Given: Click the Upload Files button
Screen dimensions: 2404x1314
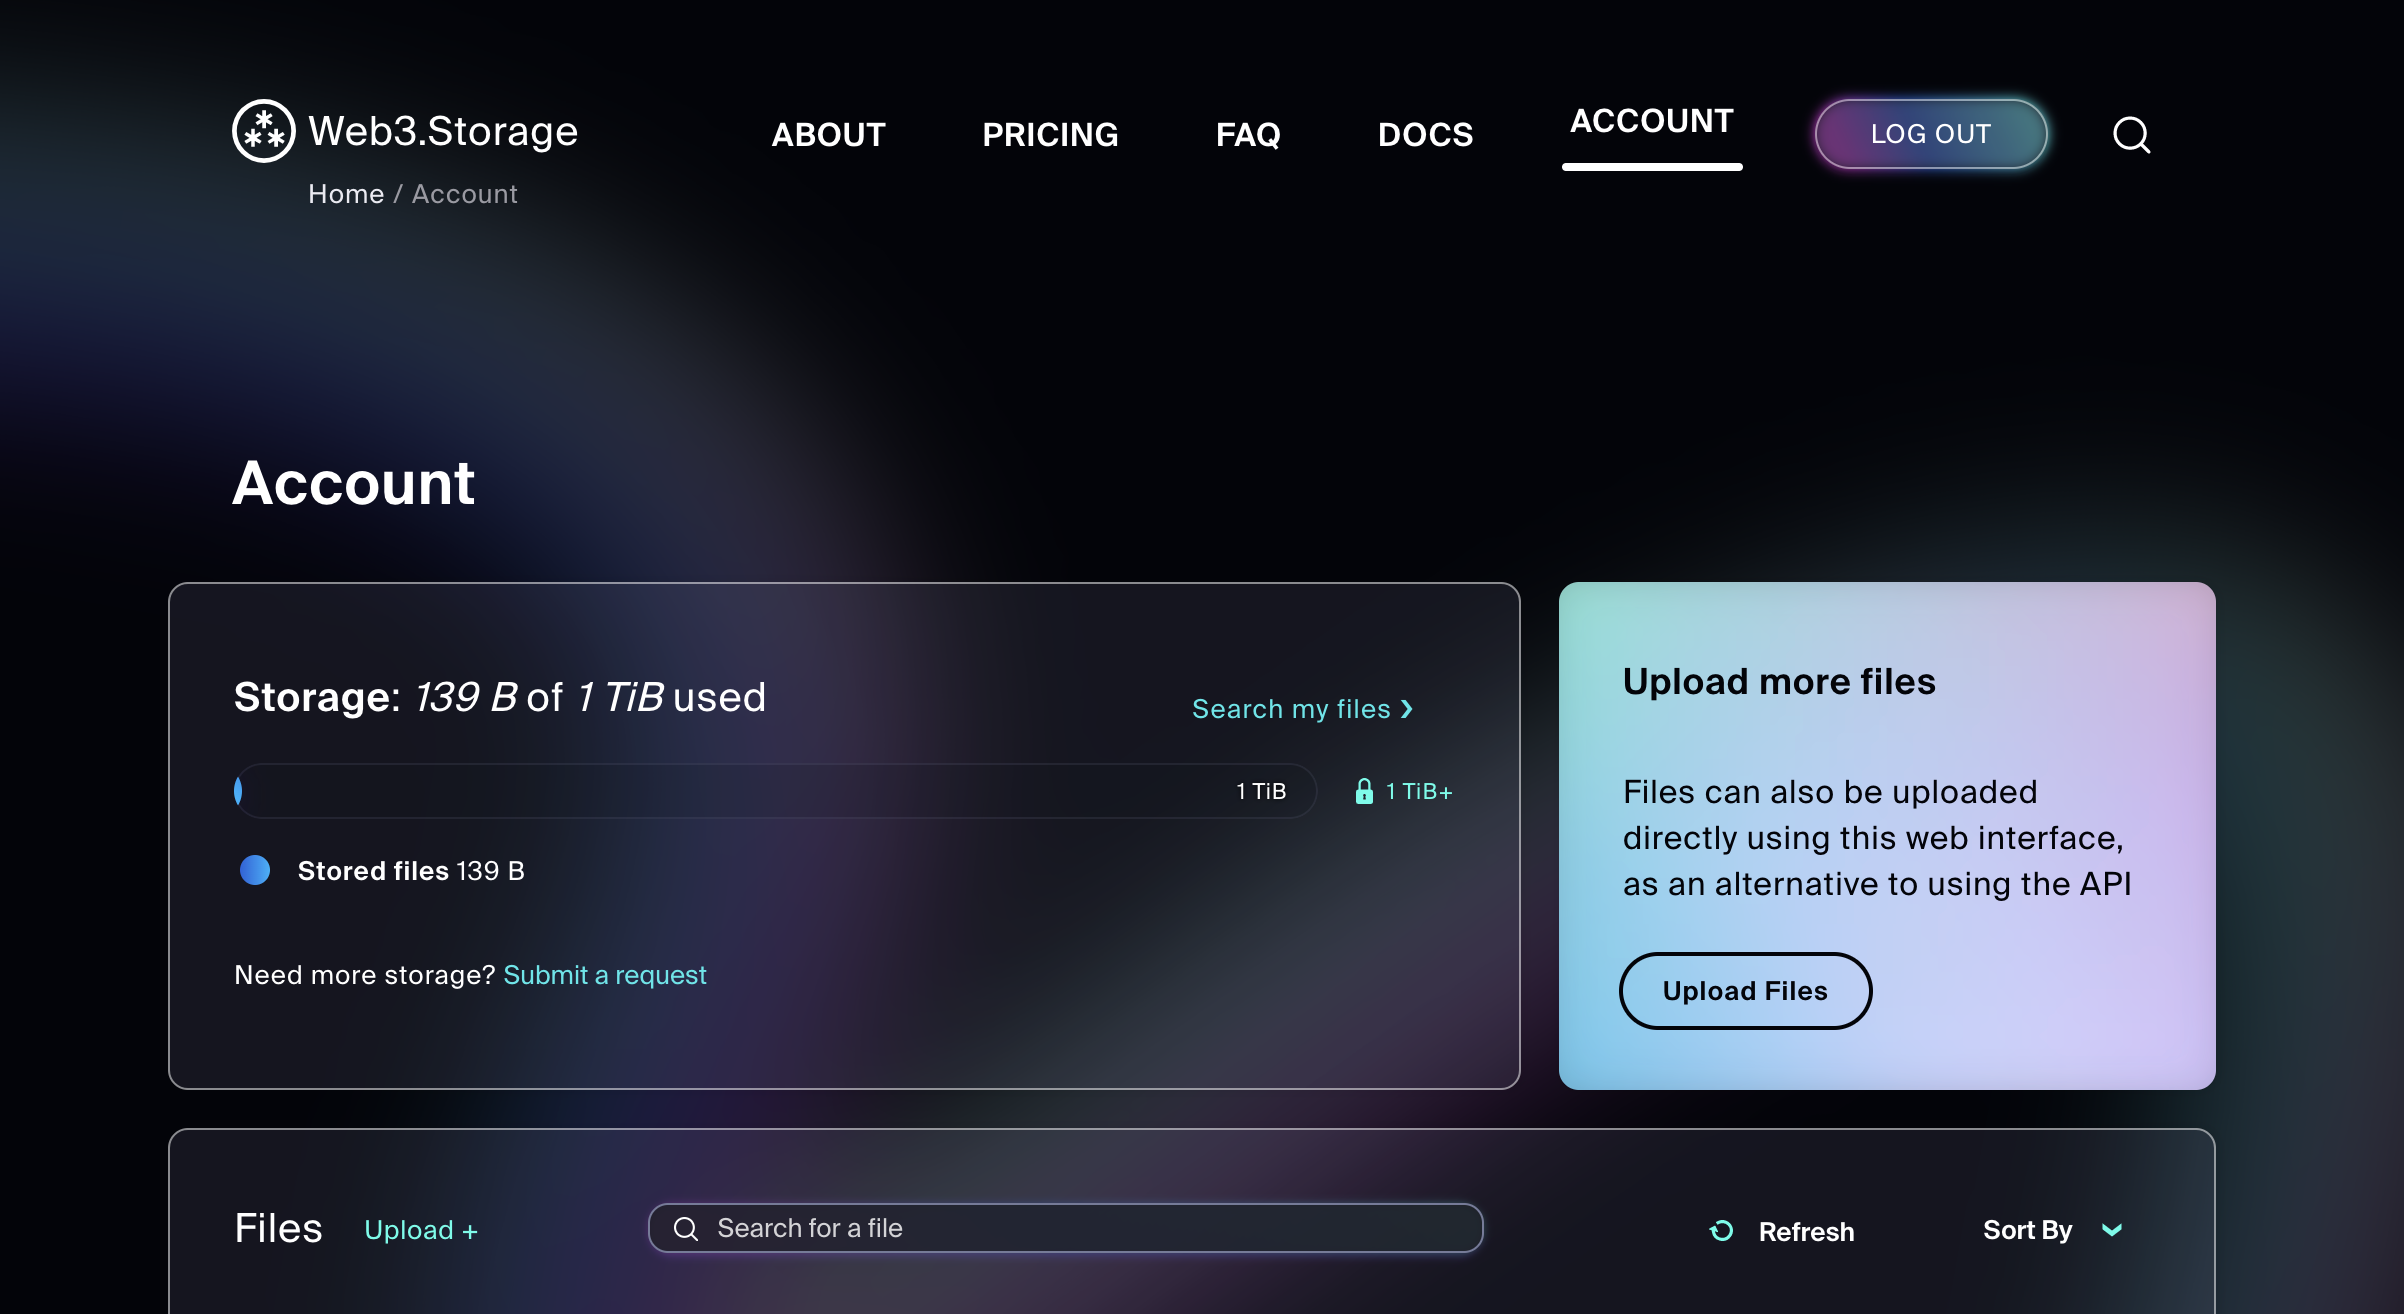Looking at the screenshot, I should [1745, 991].
